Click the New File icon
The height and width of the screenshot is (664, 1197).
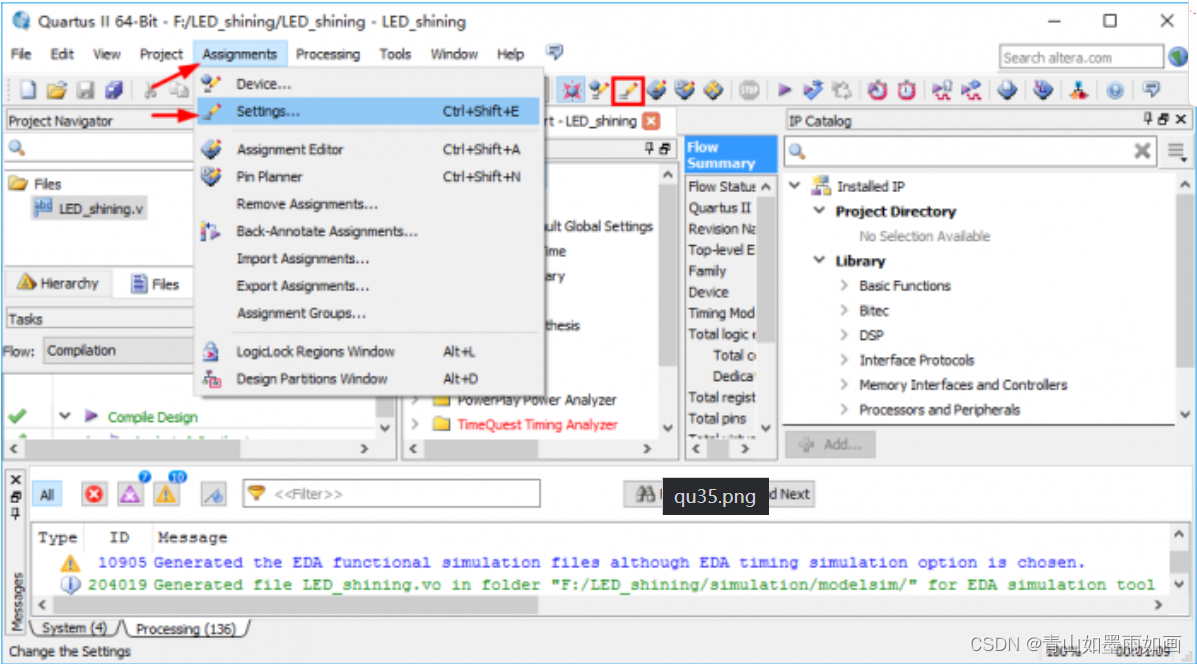click(x=26, y=90)
